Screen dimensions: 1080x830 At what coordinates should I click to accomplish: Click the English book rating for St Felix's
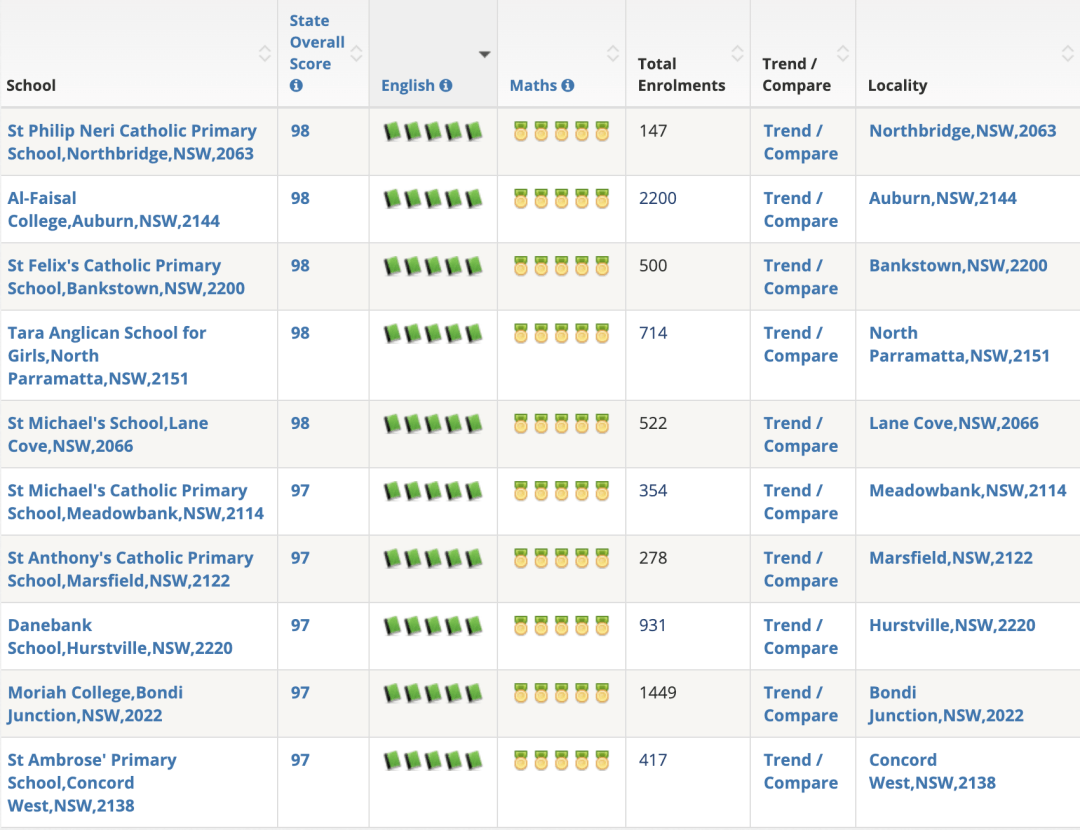433,266
